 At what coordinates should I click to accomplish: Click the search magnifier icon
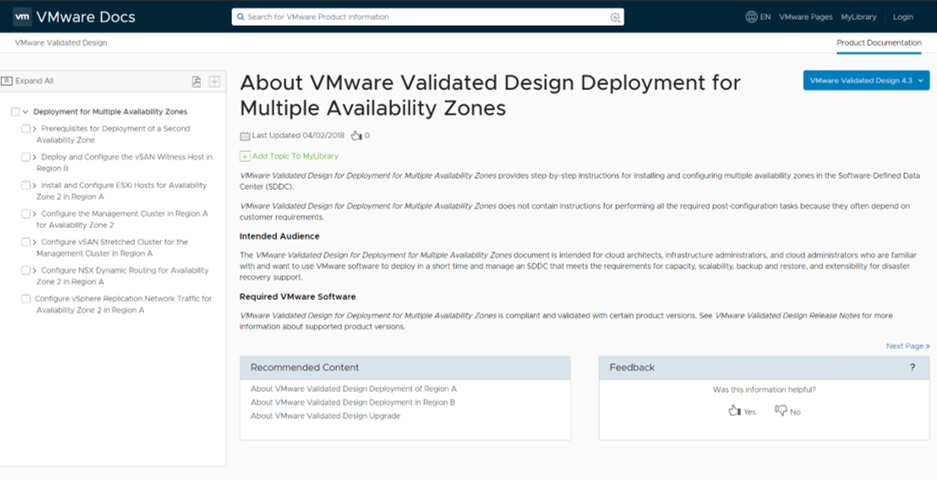click(240, 17)
